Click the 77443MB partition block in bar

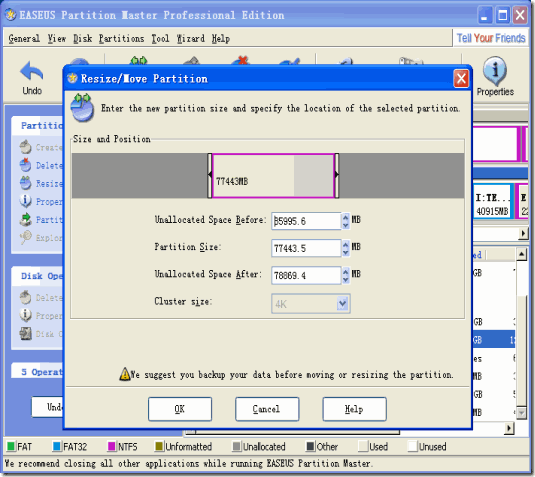273,175
